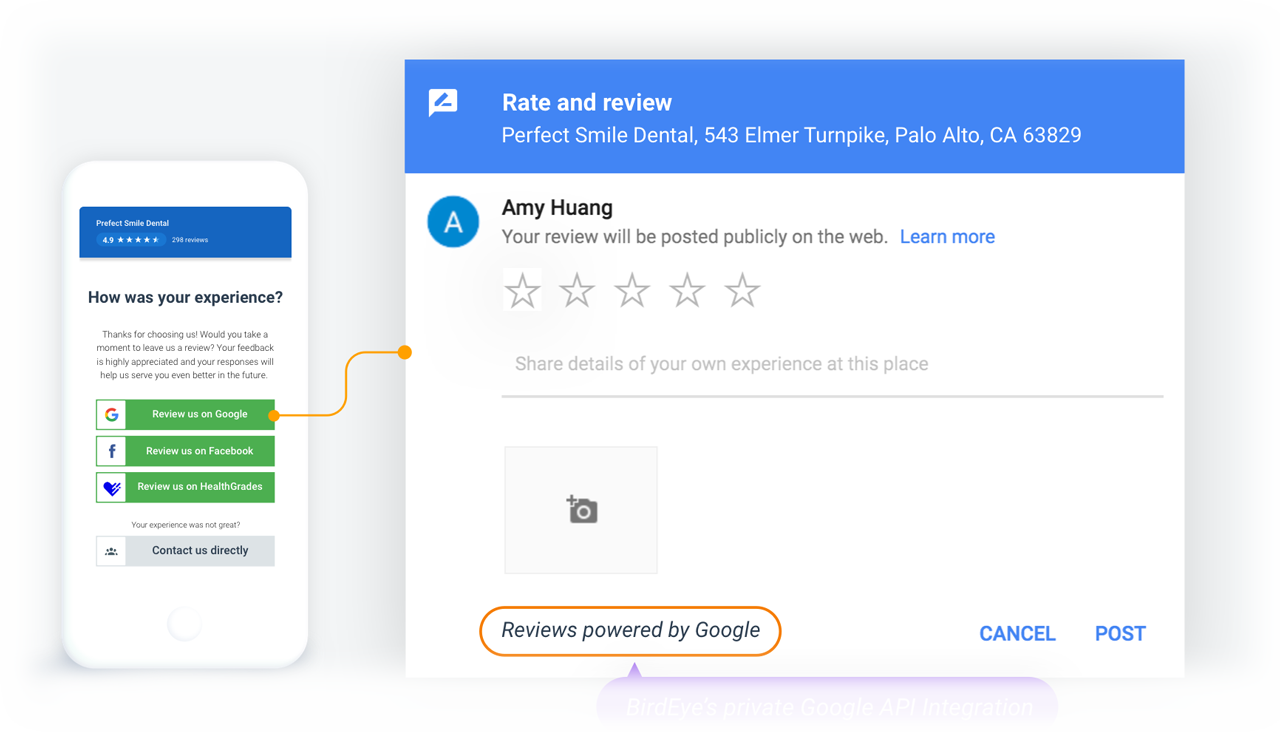Screen dimensions: 1280x732
Task: Select the third rating star
Action: coord(632,291)
